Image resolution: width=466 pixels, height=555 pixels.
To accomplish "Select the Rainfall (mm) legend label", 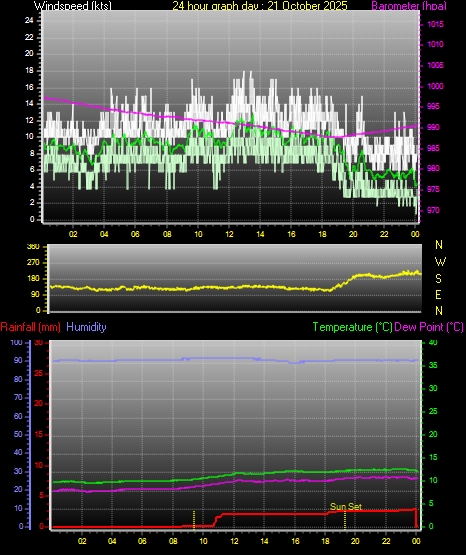I will (30, 327).
